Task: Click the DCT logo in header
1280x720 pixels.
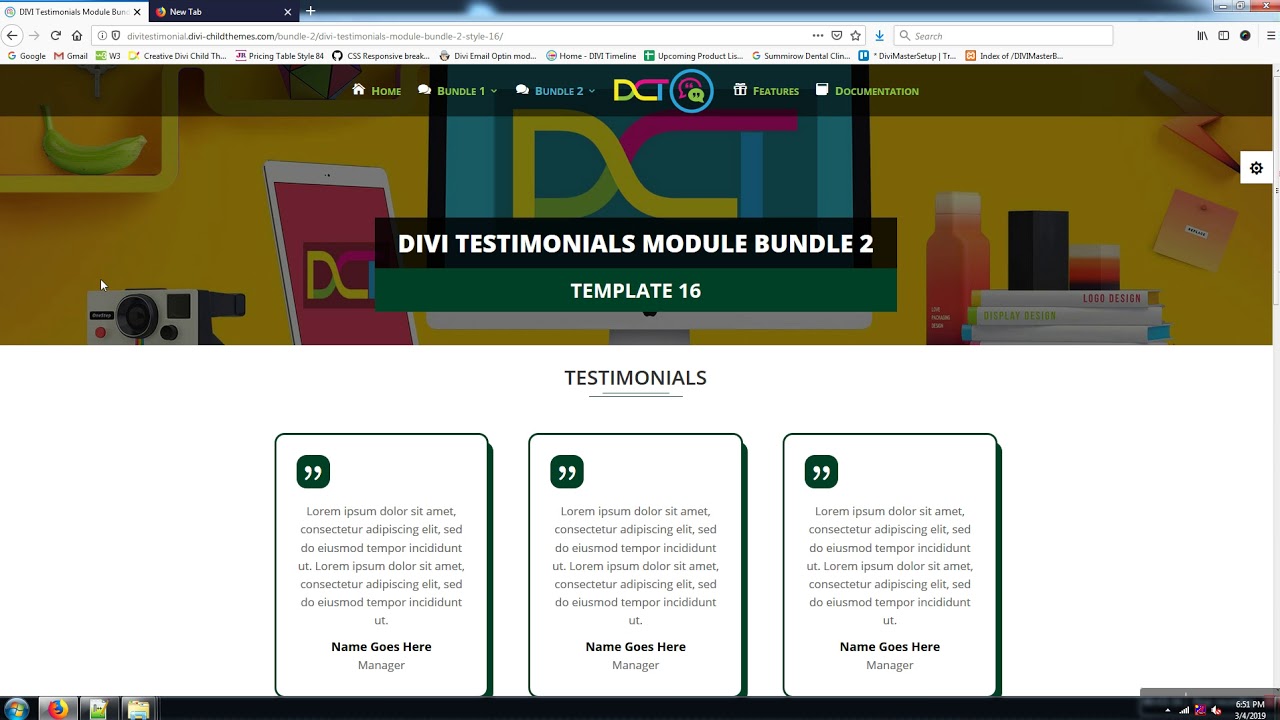Action: pos(664,91)
